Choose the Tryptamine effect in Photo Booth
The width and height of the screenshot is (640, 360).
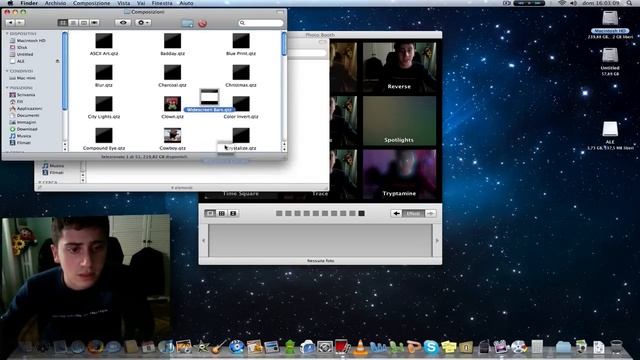point(399,174)
